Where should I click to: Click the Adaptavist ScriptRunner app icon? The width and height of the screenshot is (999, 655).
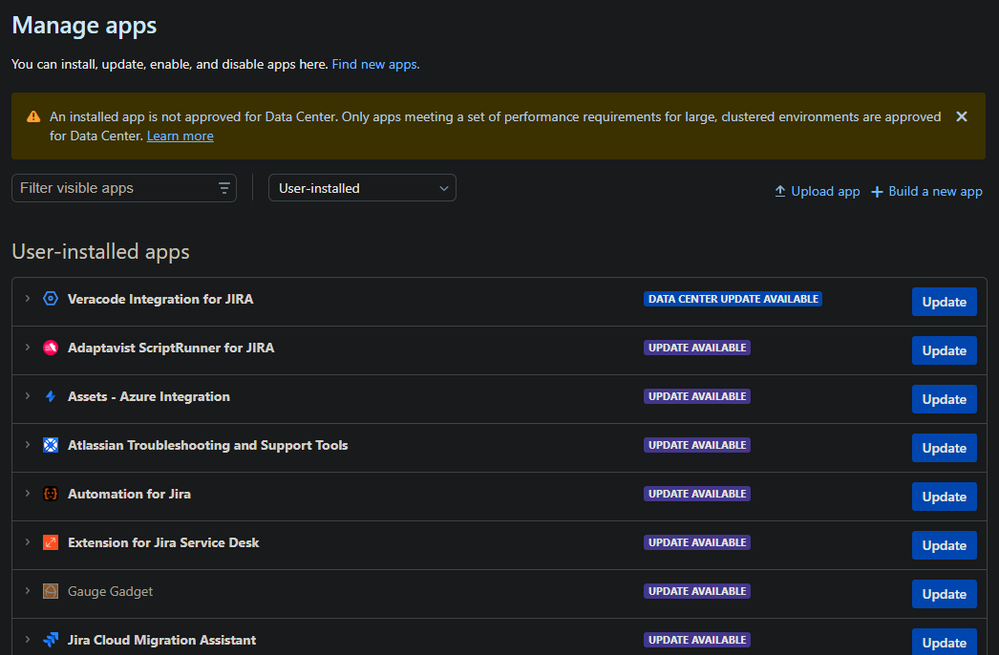[x=50, y=347]
